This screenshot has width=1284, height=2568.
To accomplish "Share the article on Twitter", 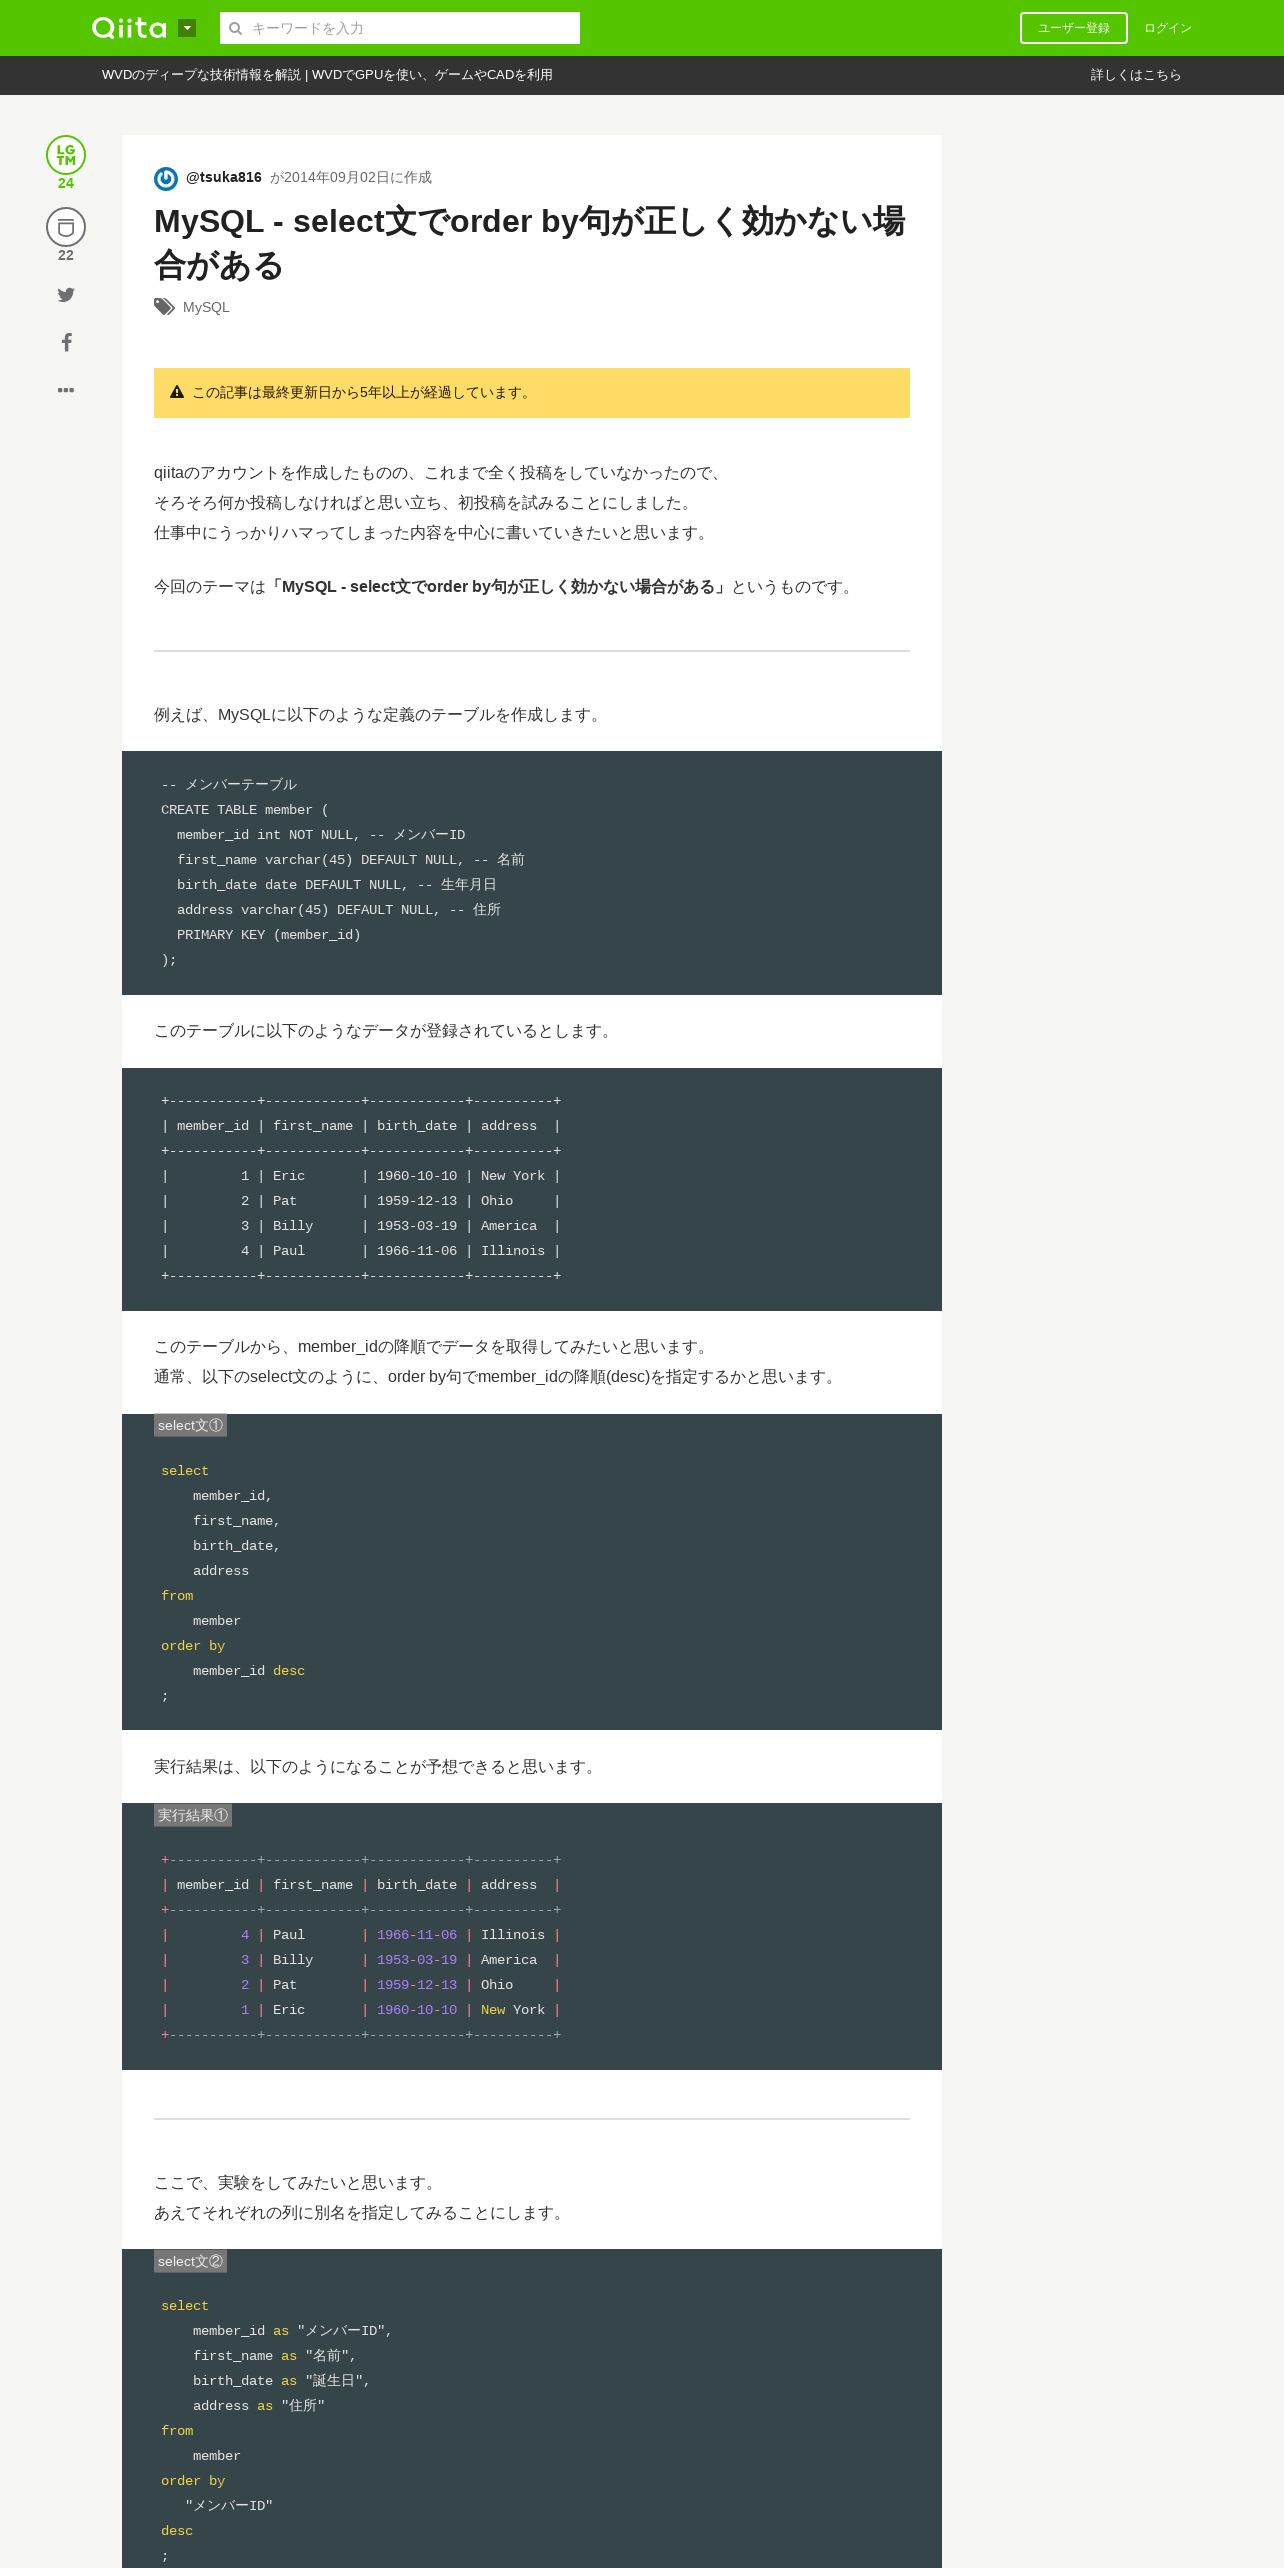I will (x=66, y=295).
